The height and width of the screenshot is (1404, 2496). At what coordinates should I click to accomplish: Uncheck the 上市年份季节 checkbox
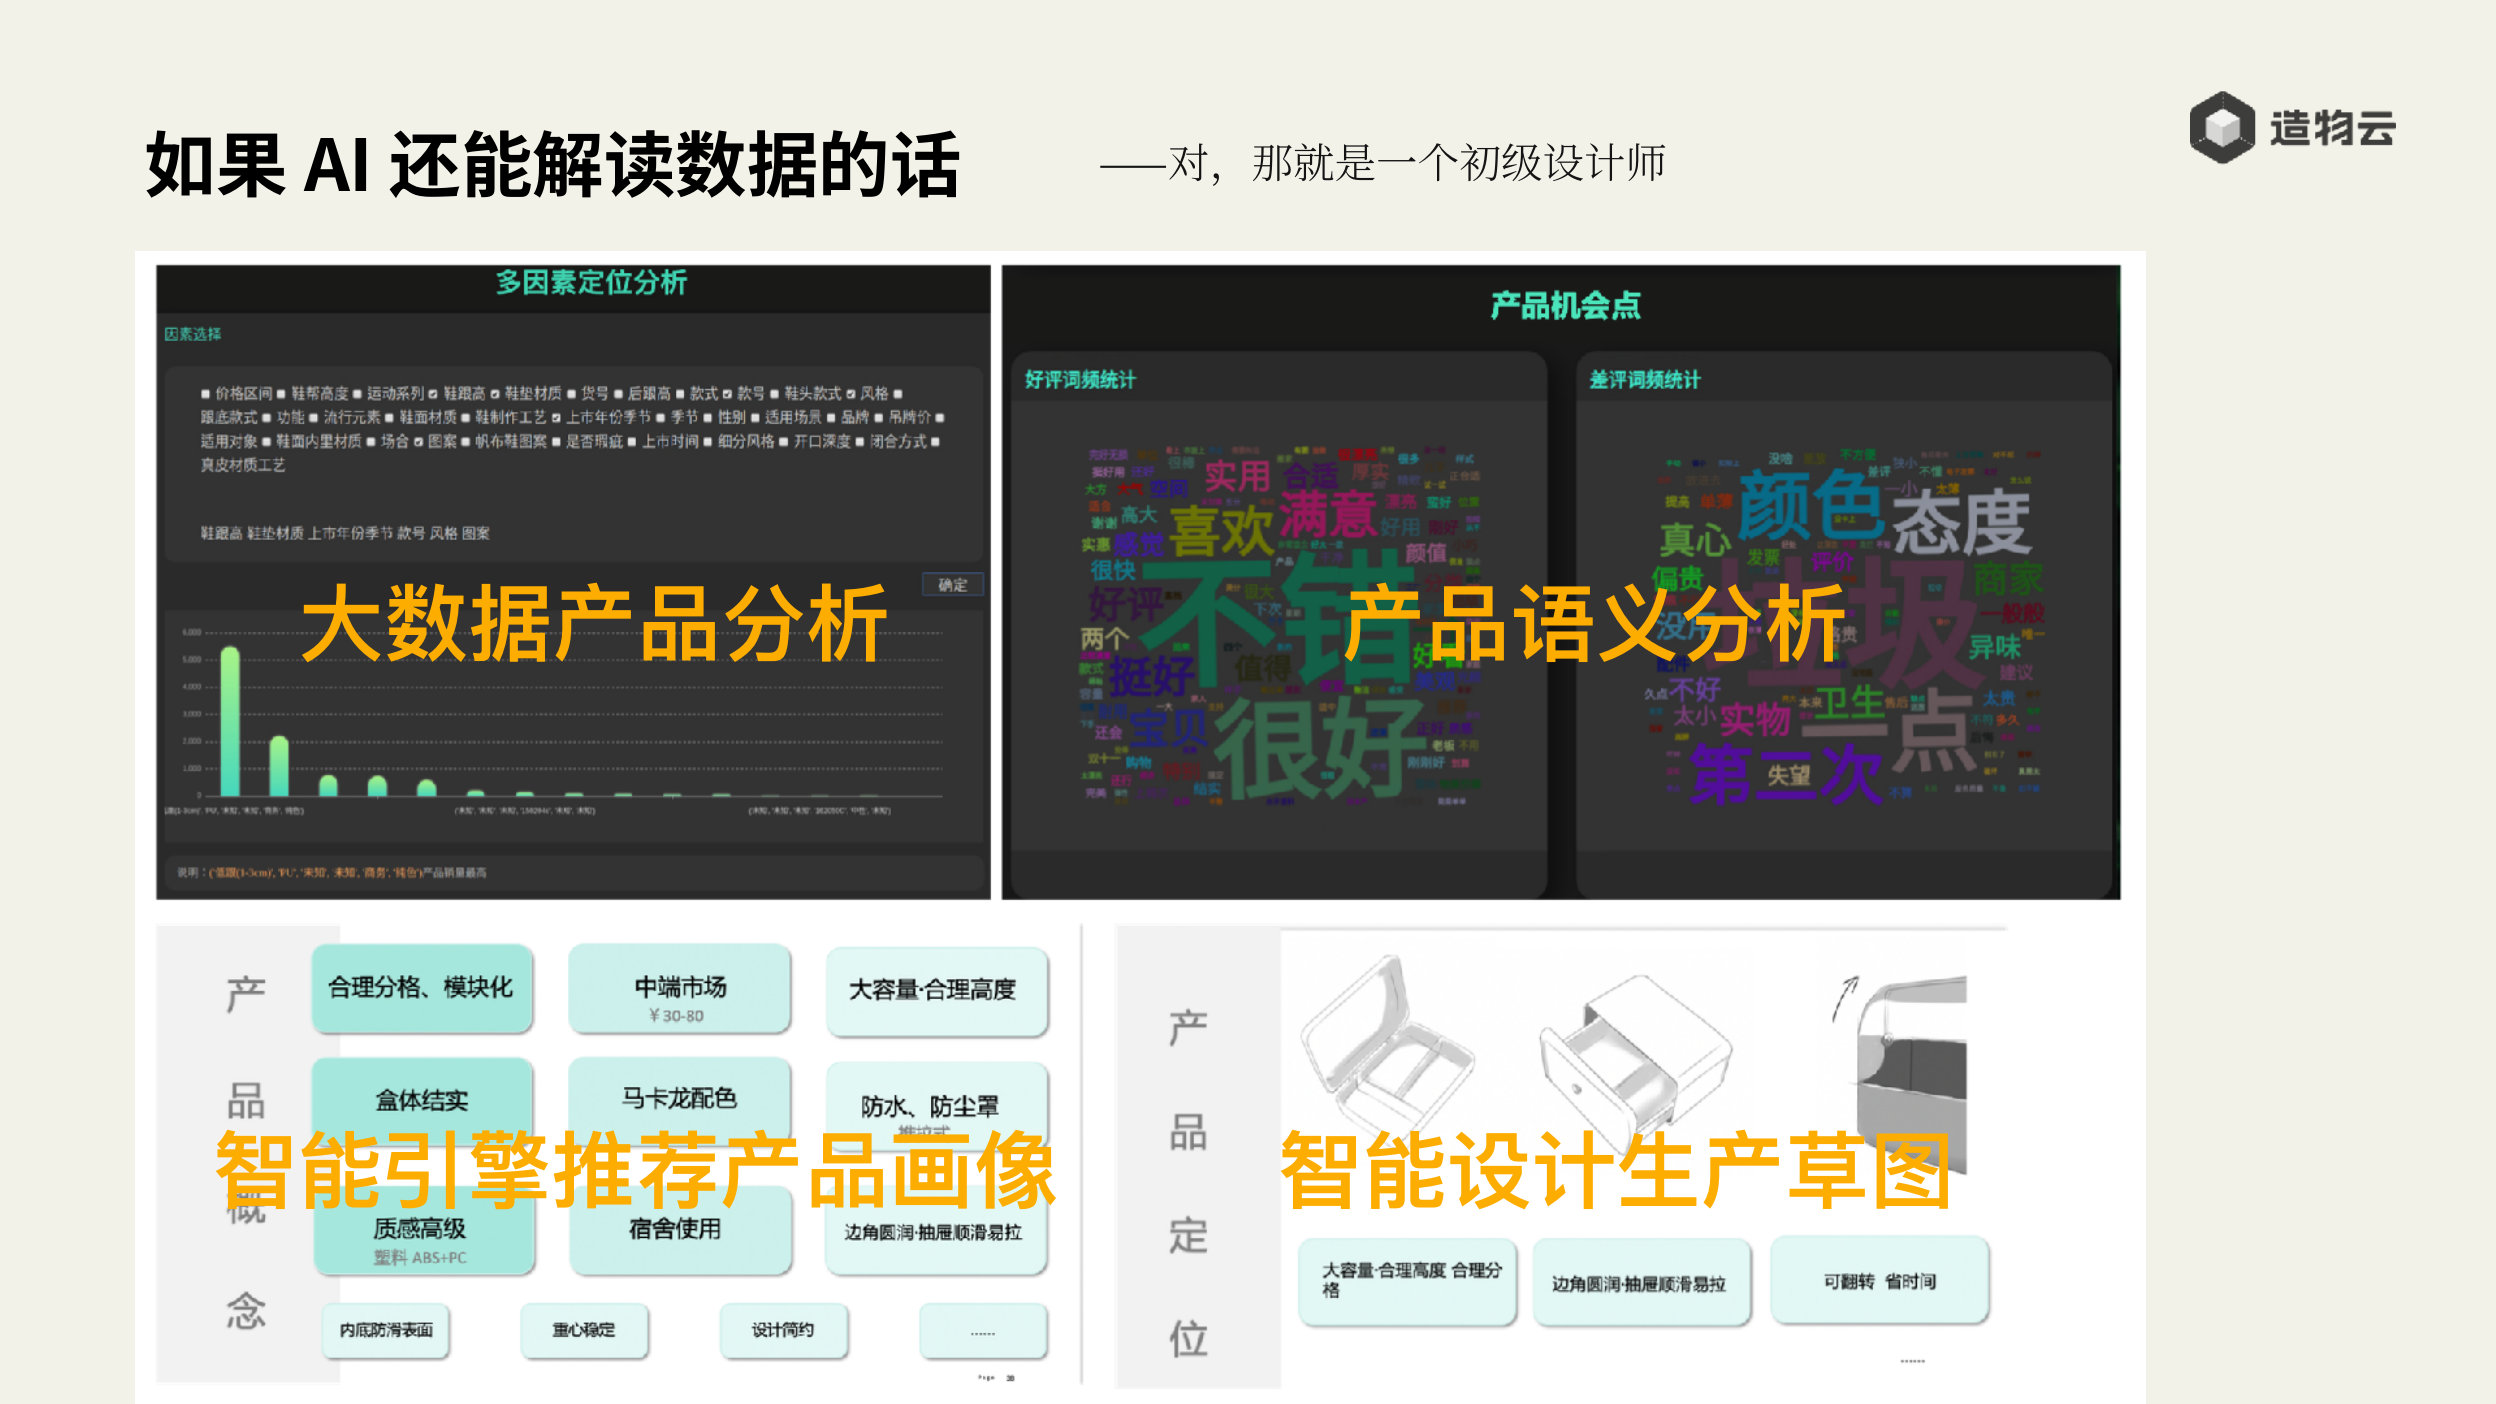tap(557, 418)
